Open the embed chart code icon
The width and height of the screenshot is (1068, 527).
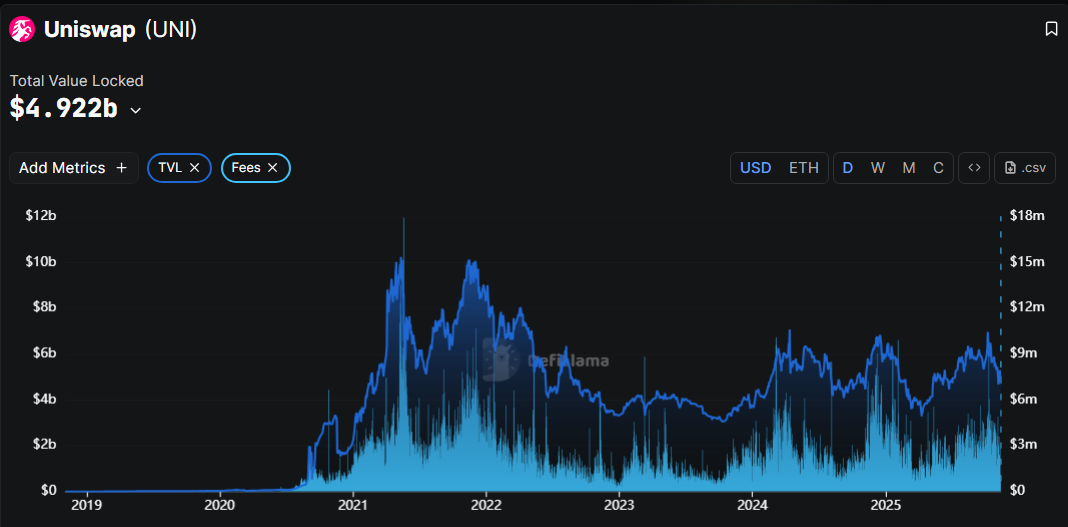974,168
